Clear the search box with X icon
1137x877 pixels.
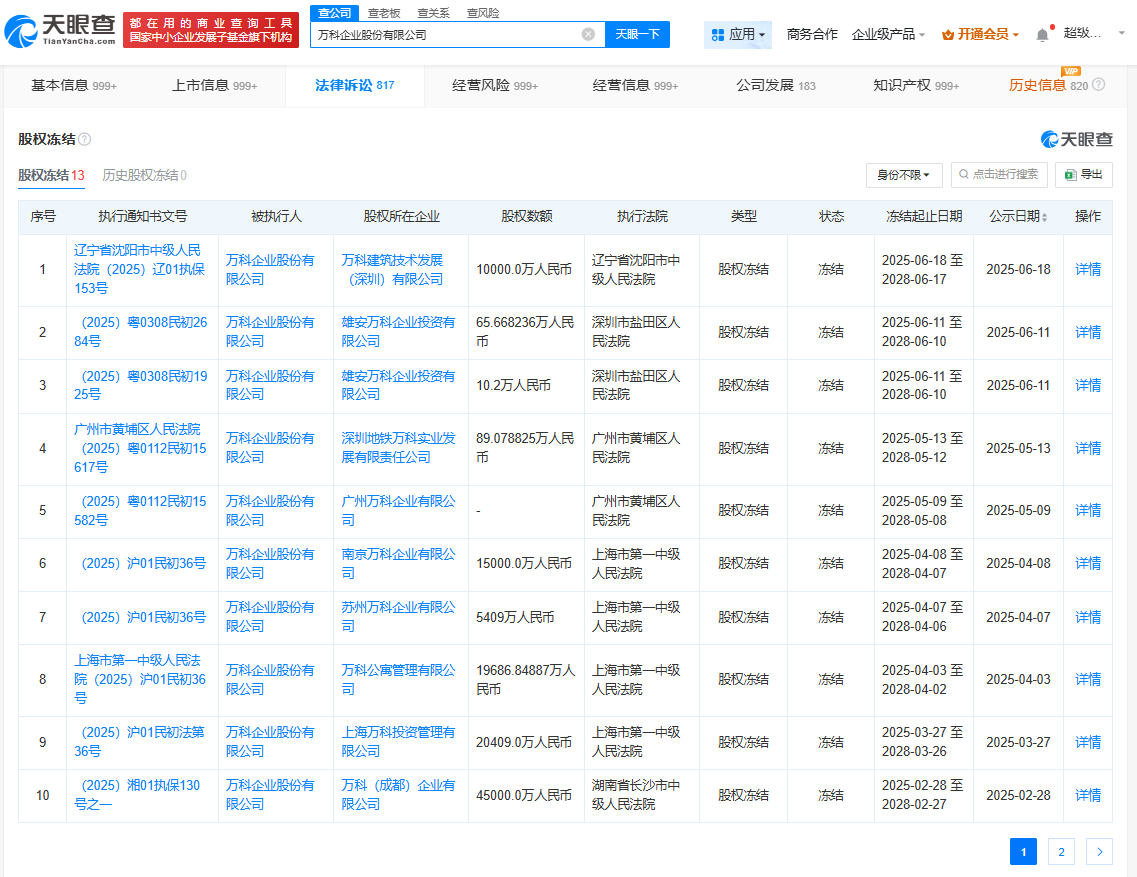coord(588,34)
